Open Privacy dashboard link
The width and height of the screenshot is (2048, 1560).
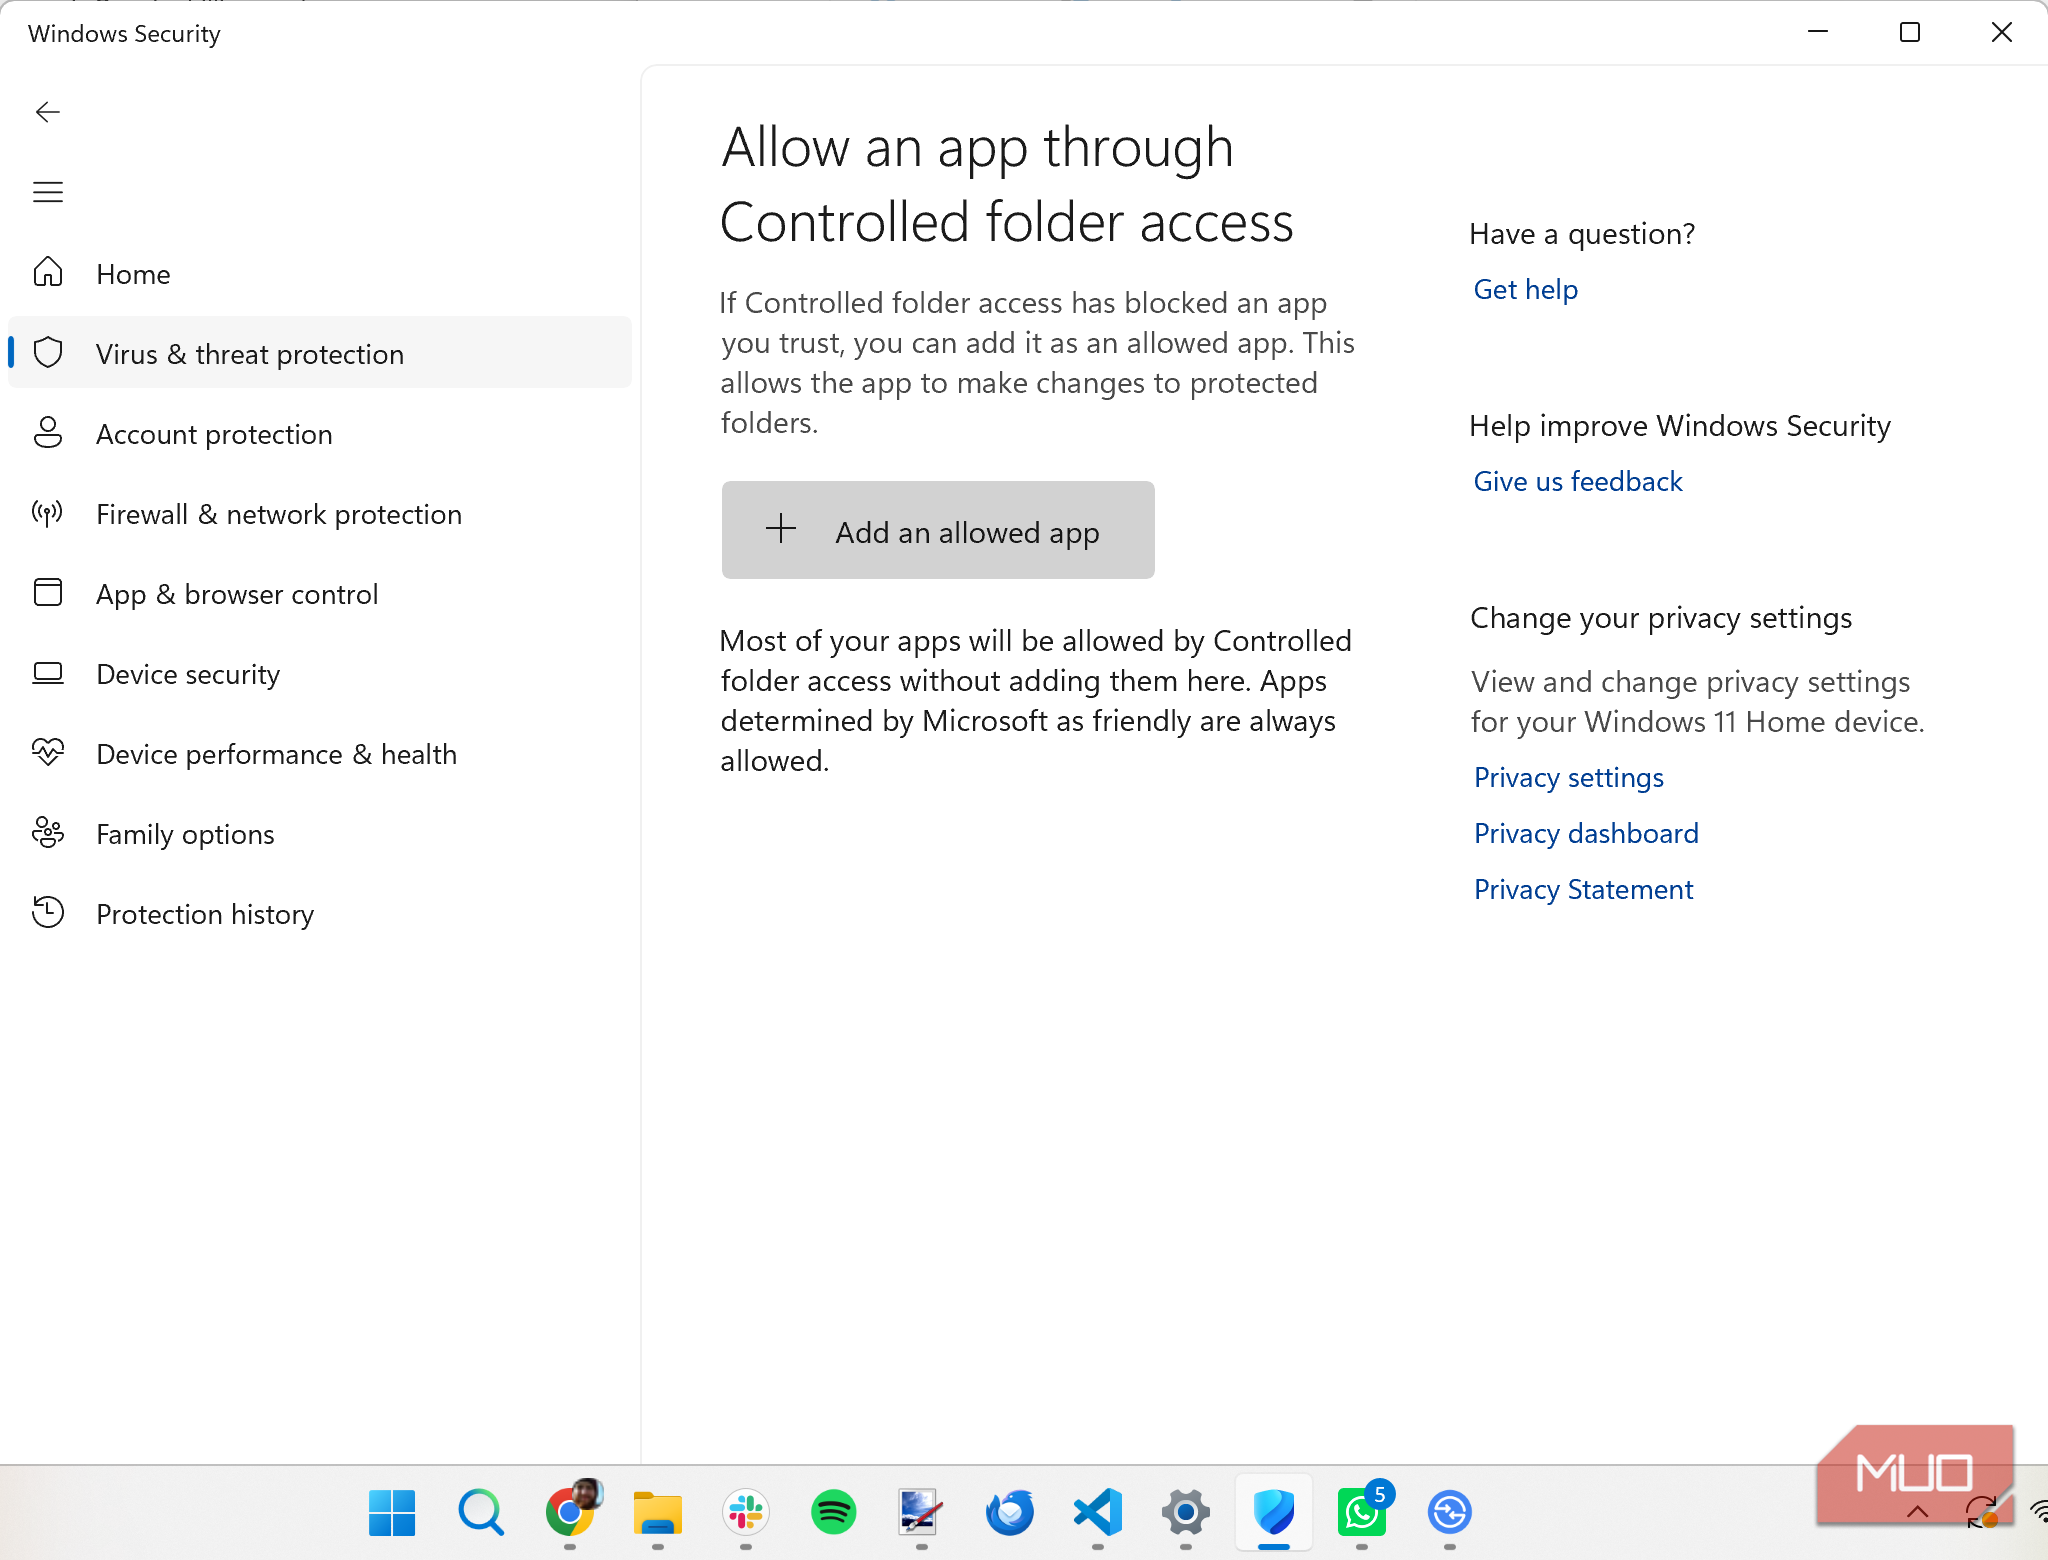(x=1586, y=833)
